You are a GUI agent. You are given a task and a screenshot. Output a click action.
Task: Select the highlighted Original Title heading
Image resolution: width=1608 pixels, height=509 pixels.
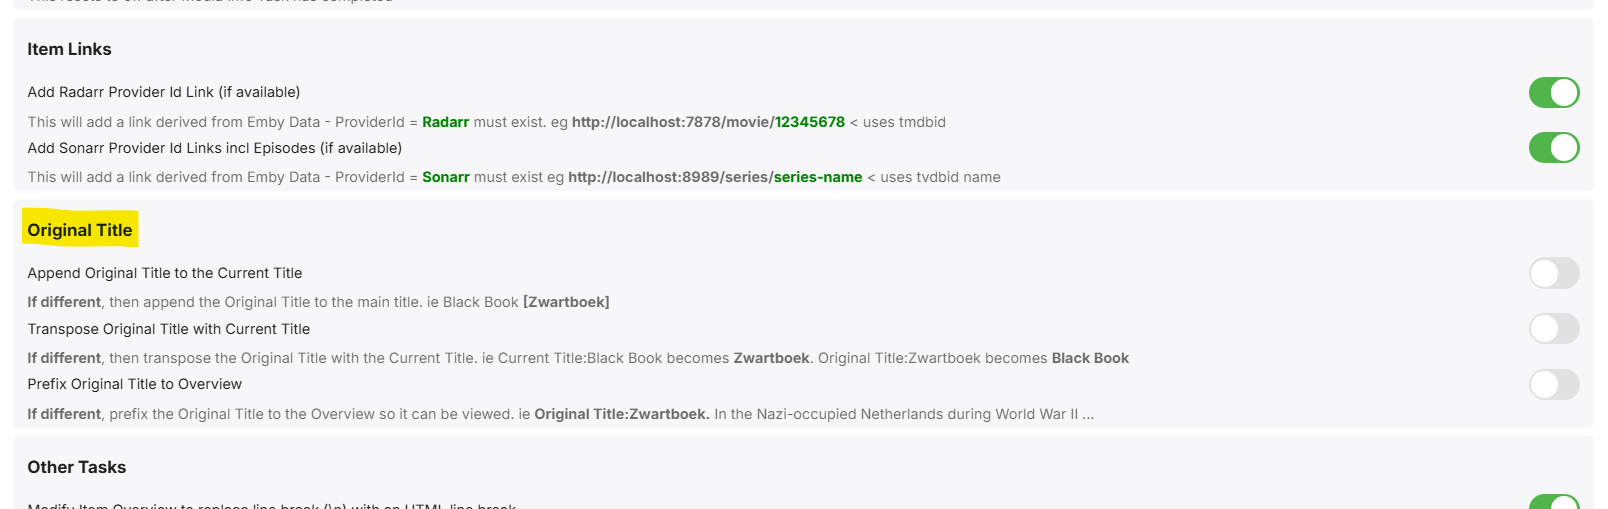[80, 230]
